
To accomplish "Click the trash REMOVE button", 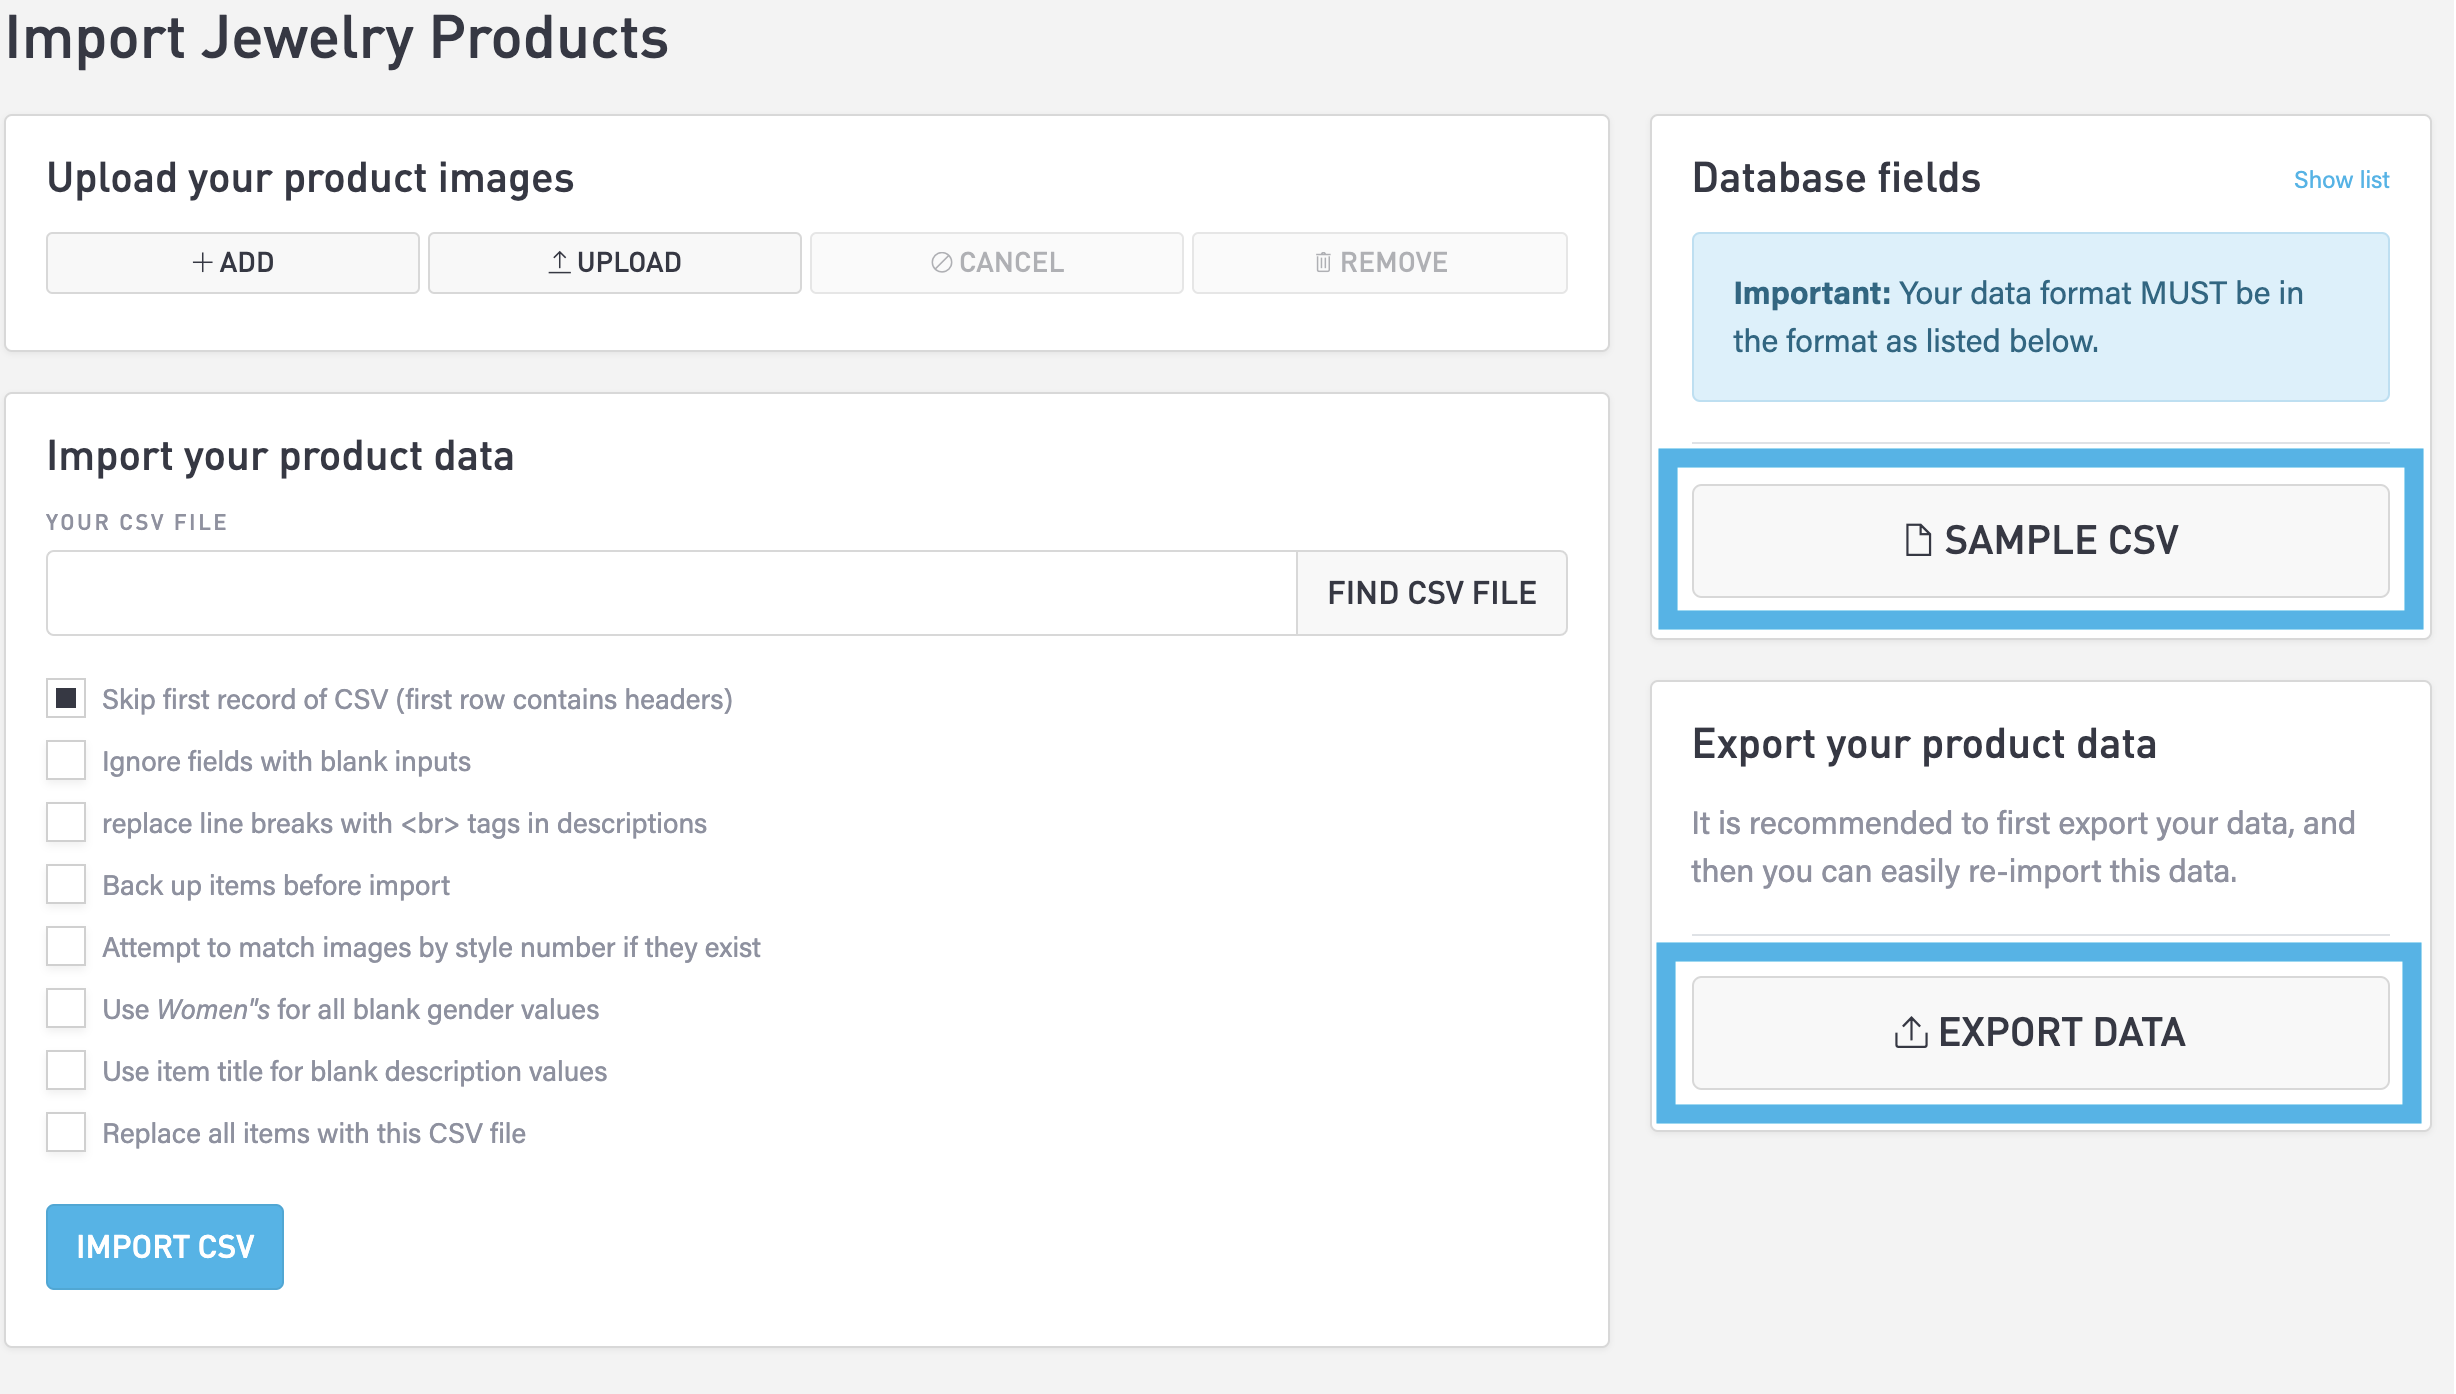I will tap(1379, 263).
